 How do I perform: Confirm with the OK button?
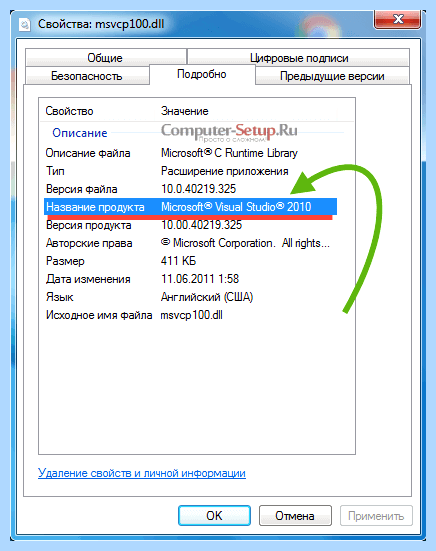pos(214,516)
